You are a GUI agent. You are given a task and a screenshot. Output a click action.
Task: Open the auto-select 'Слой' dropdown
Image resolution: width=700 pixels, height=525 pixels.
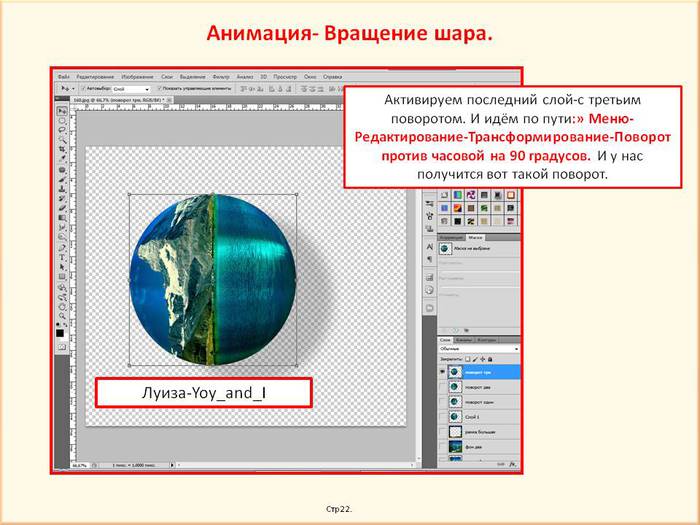(130, 89)
